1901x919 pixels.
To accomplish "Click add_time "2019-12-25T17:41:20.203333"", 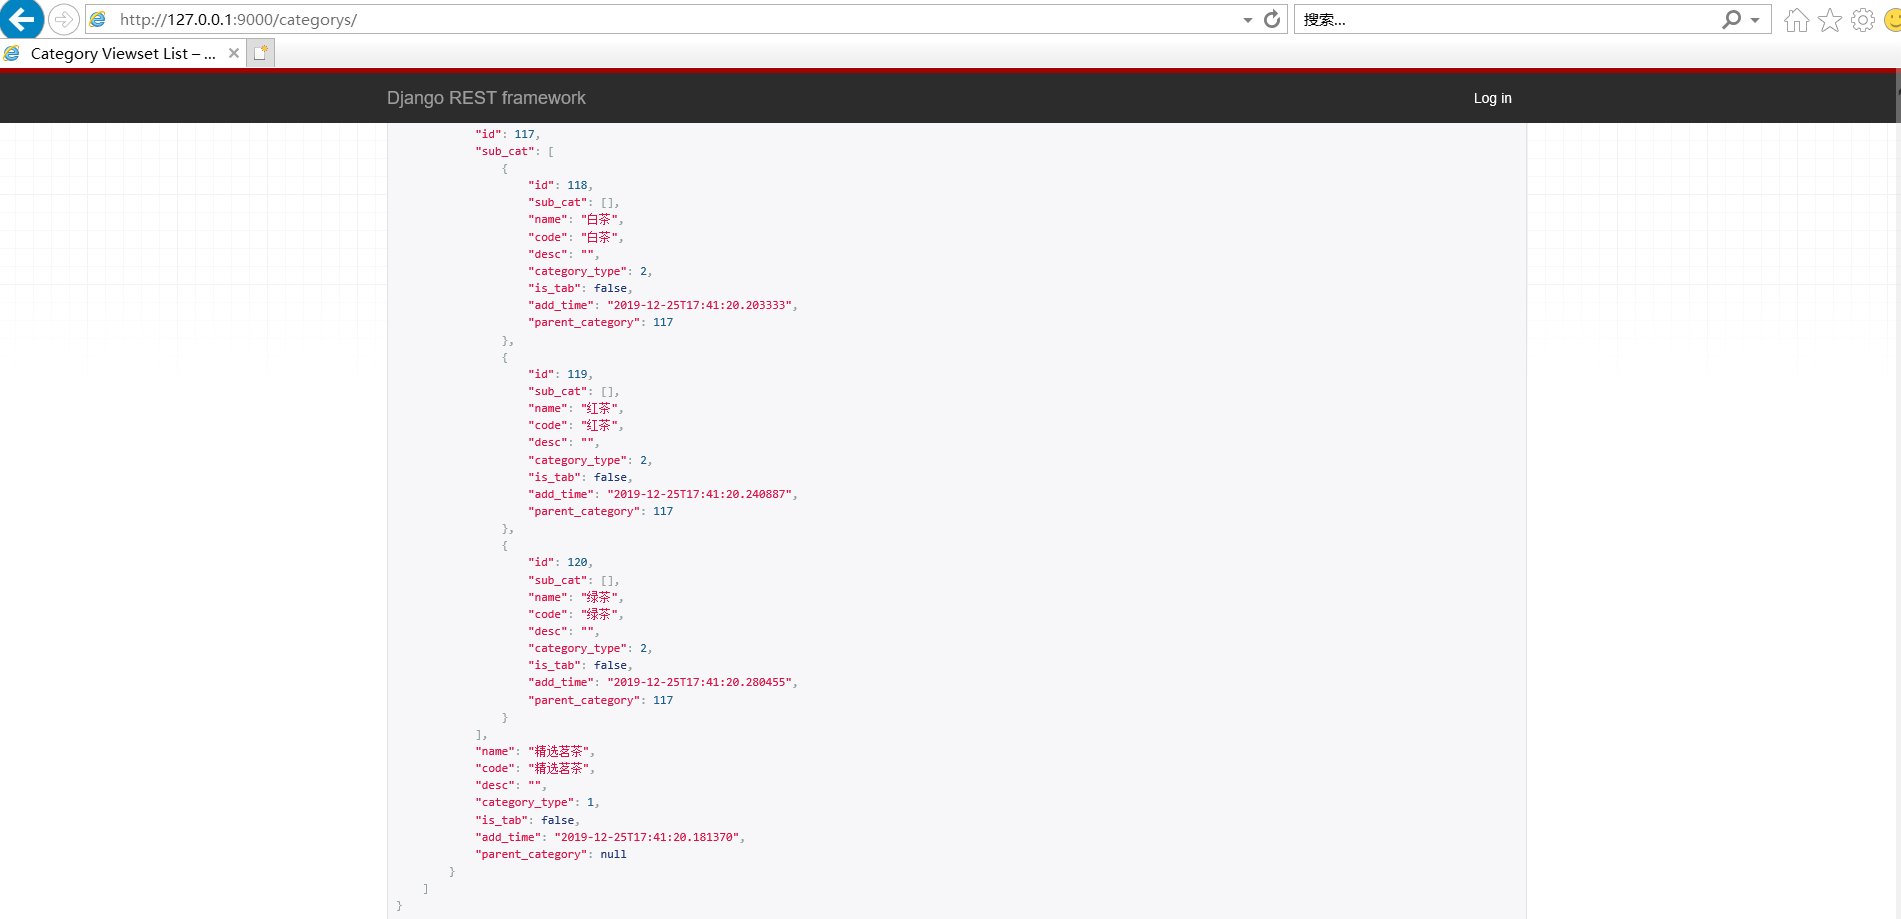I will [x=700, y=306].
